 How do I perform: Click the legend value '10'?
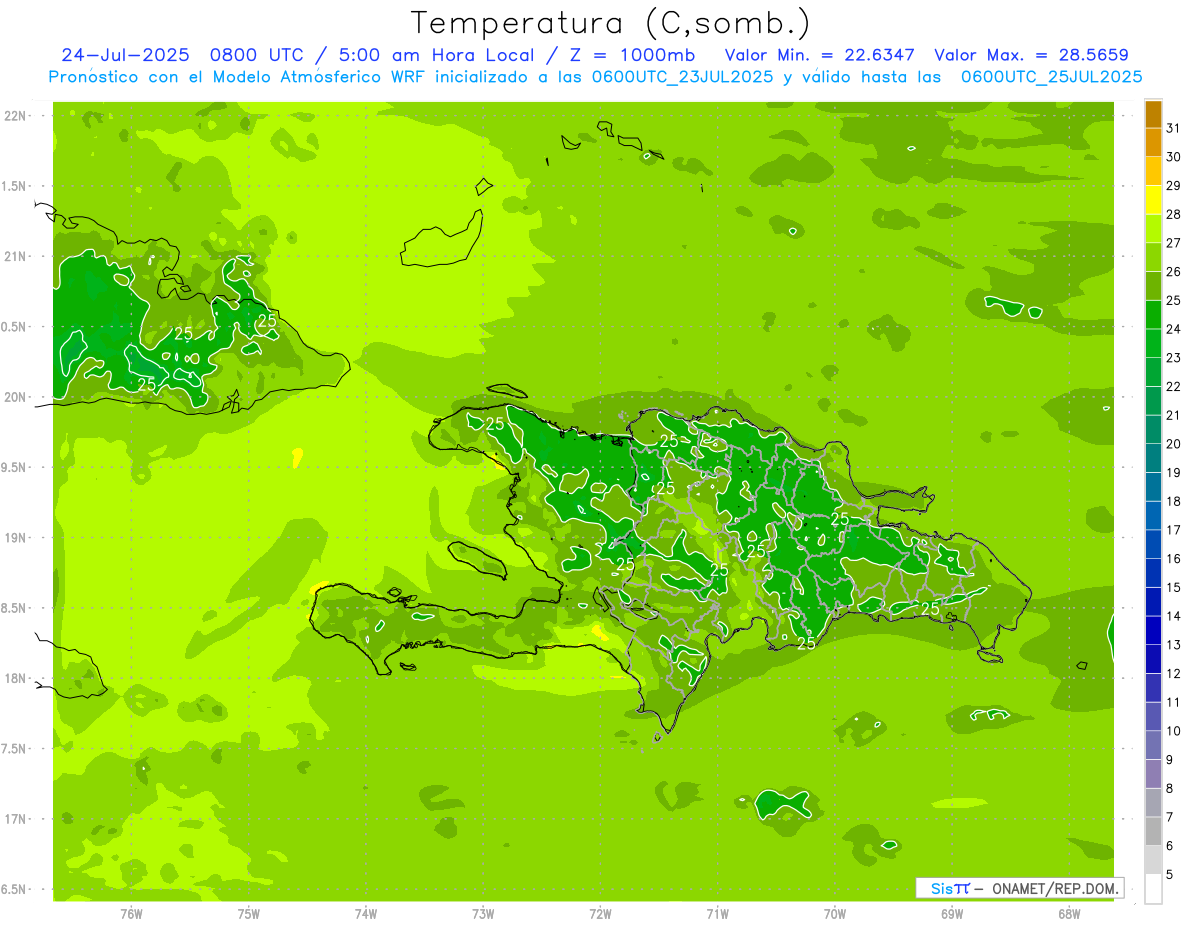tap(1174, 731)
